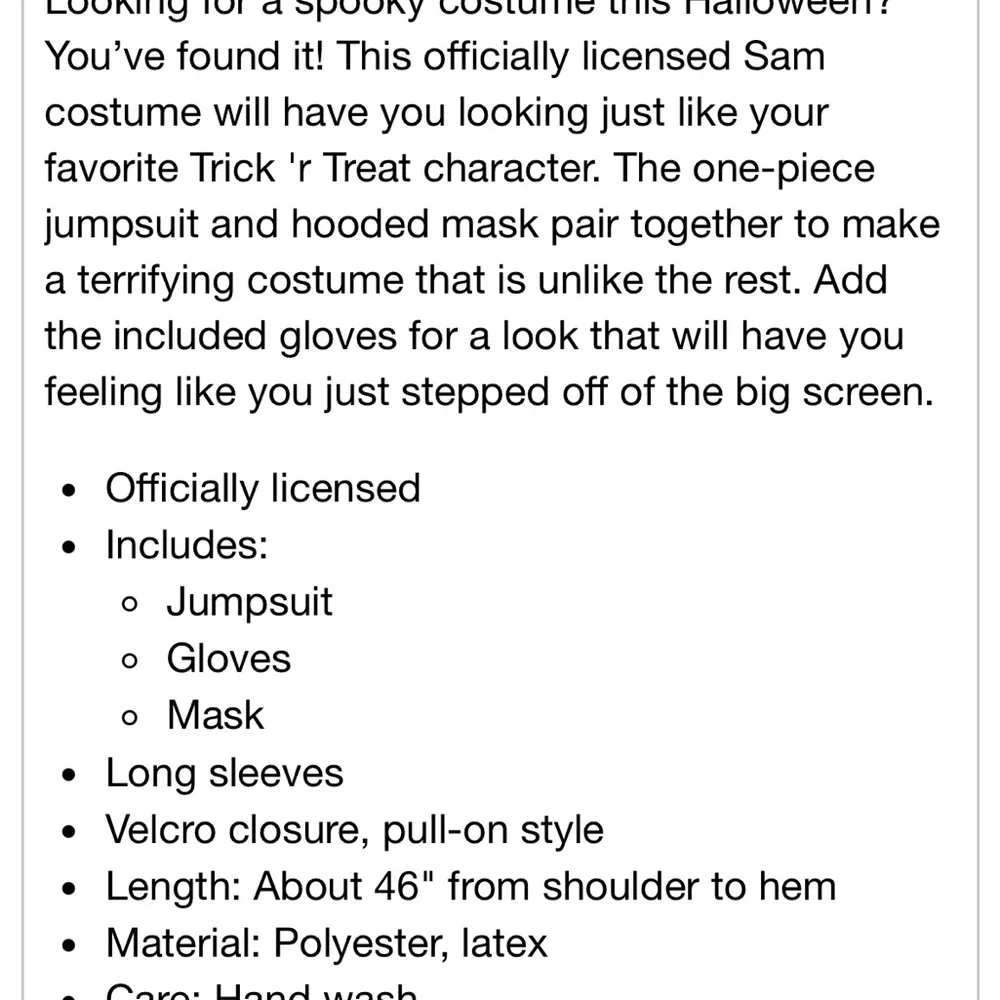
Task: Select the "Gloves" sub-list item
Action: [x=228, y=659]
